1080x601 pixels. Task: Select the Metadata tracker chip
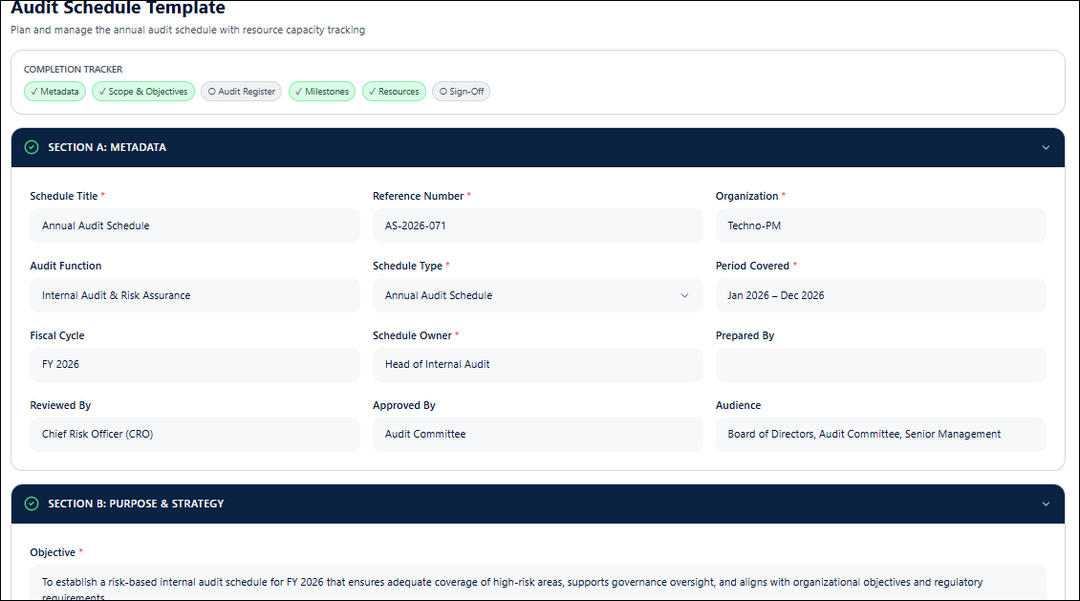(55, 92)
